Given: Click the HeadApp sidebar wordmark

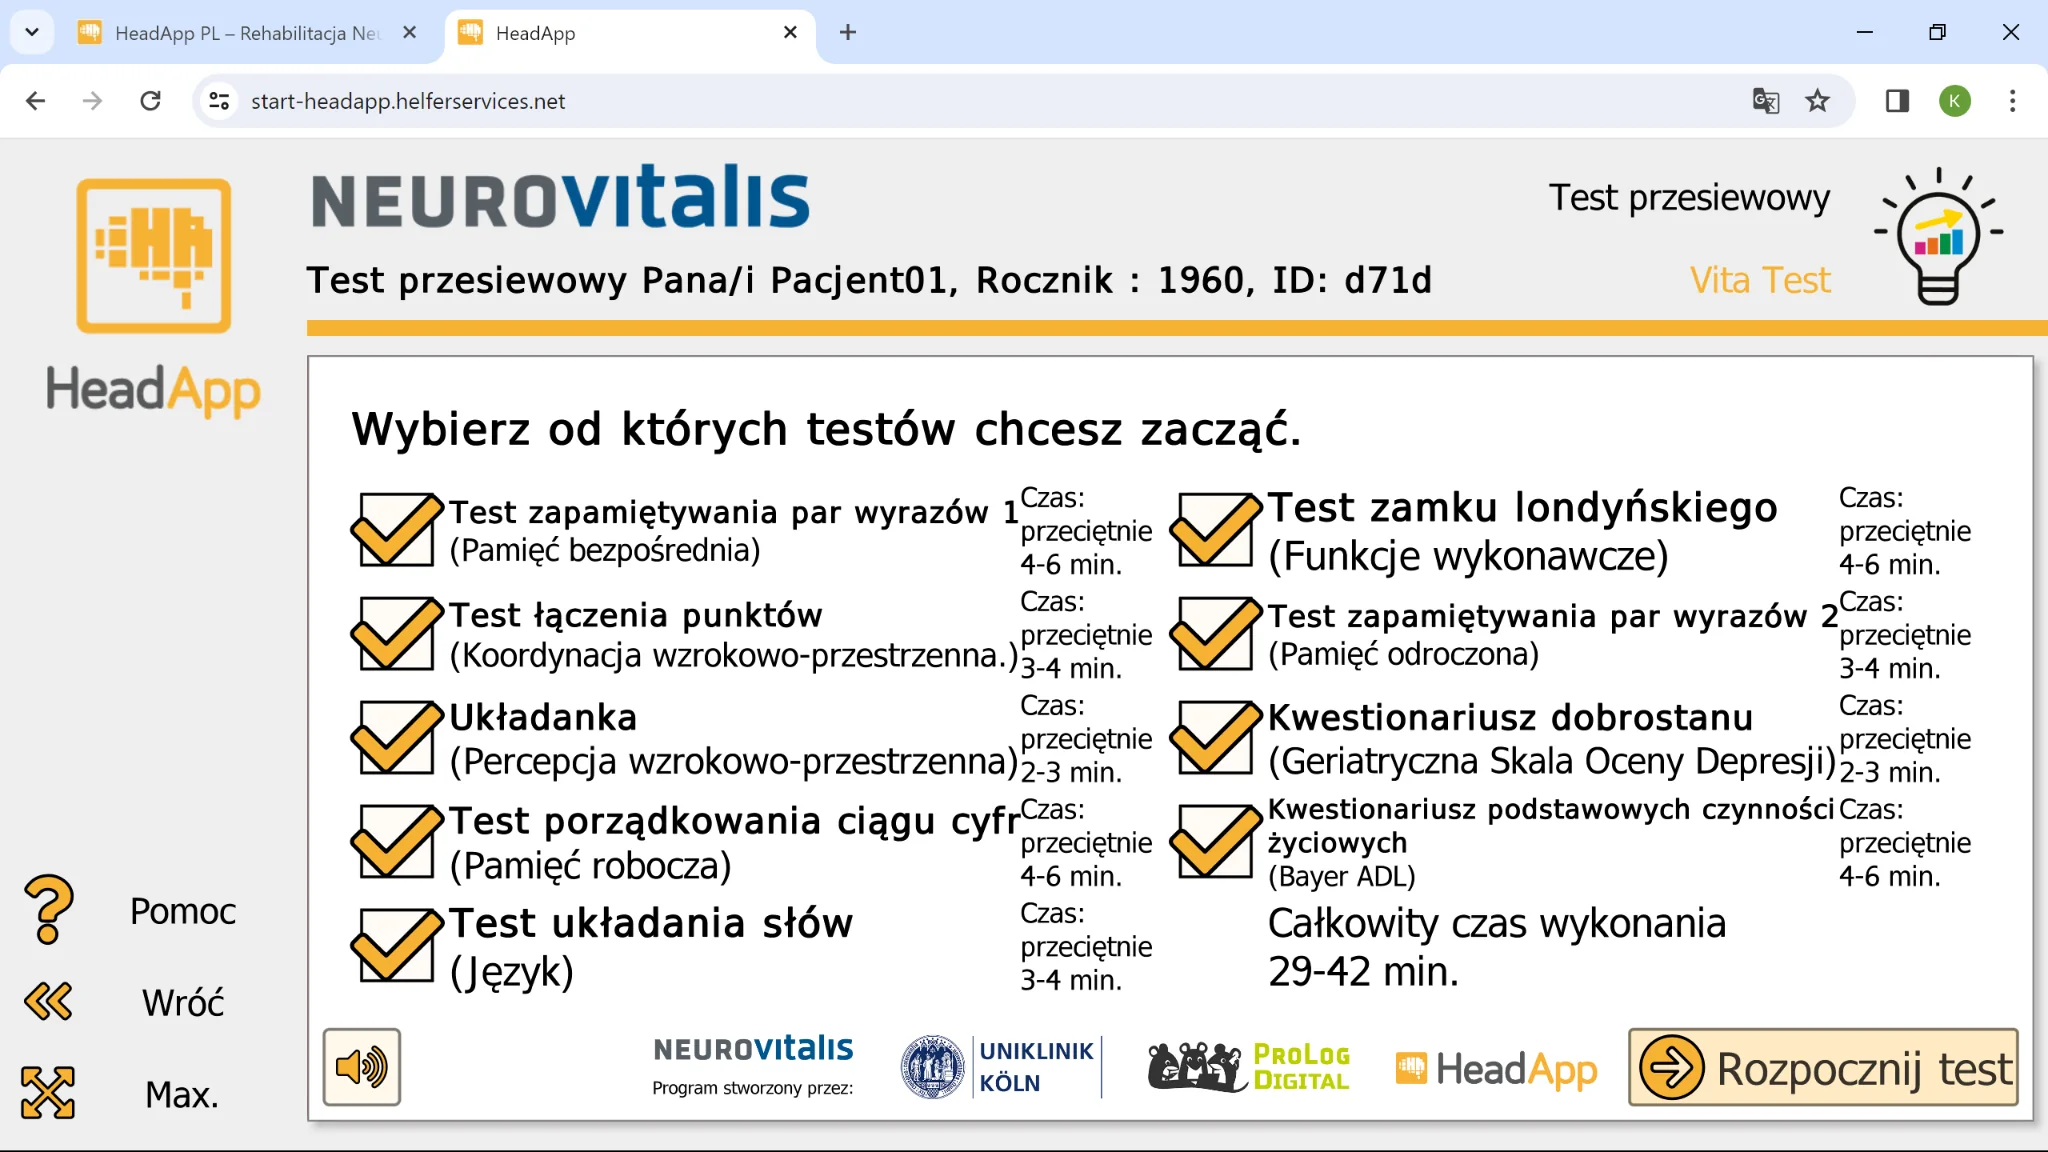Looking at the screenshot, I should point(153,390).
